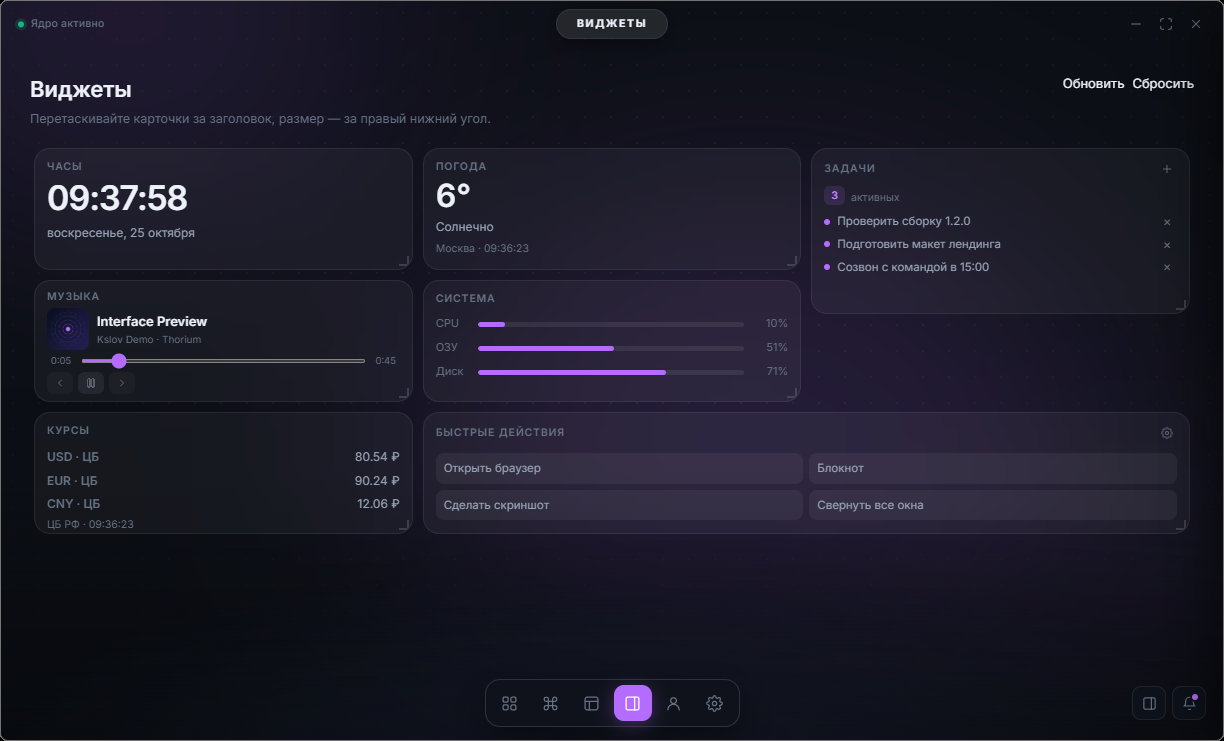The height and width of the screenshot is (741, 1224).
Task: Go to the previous music track
Action: point(60,382)
